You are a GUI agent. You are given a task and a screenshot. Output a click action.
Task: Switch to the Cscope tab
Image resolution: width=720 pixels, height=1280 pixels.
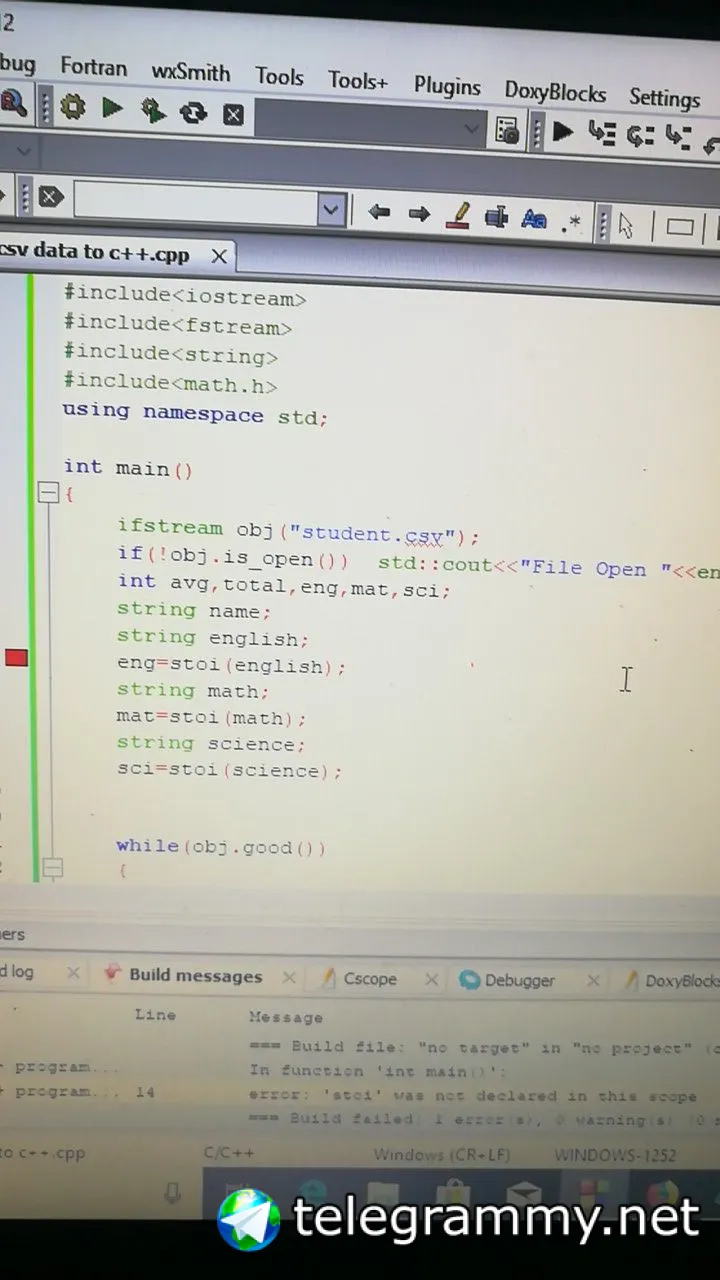(358, 979)
